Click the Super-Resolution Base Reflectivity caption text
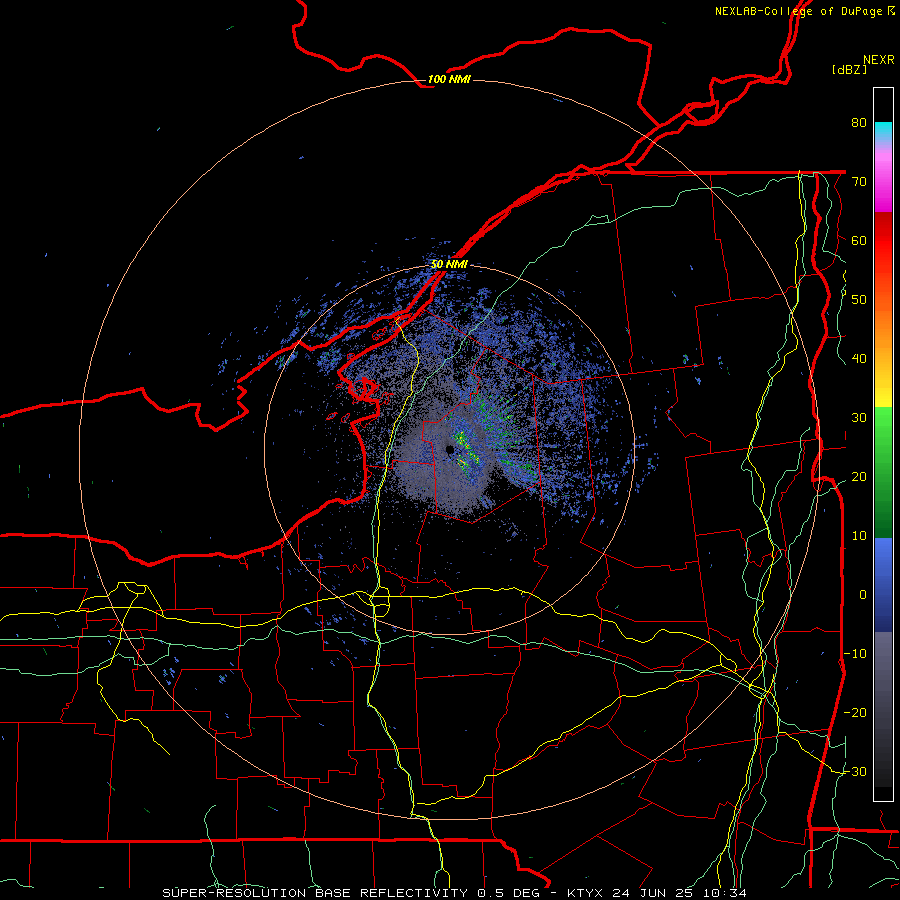Screen dimensions: 900x900 pos(314,893)
